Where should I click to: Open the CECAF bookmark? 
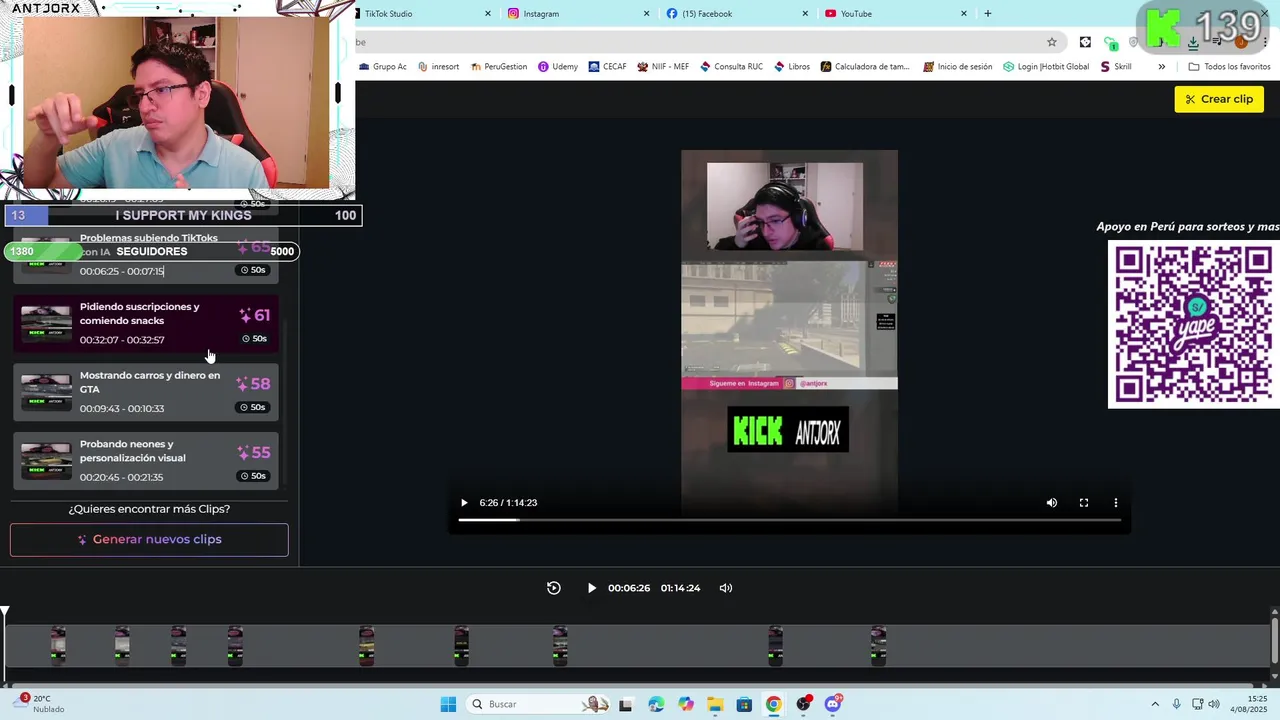608,67
